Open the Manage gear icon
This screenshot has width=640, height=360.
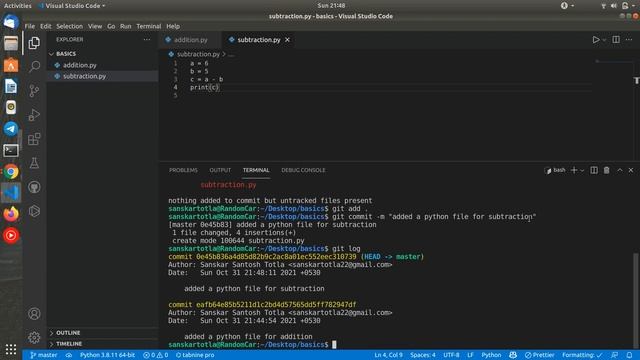pyautogui.click(x=34, y=338)
